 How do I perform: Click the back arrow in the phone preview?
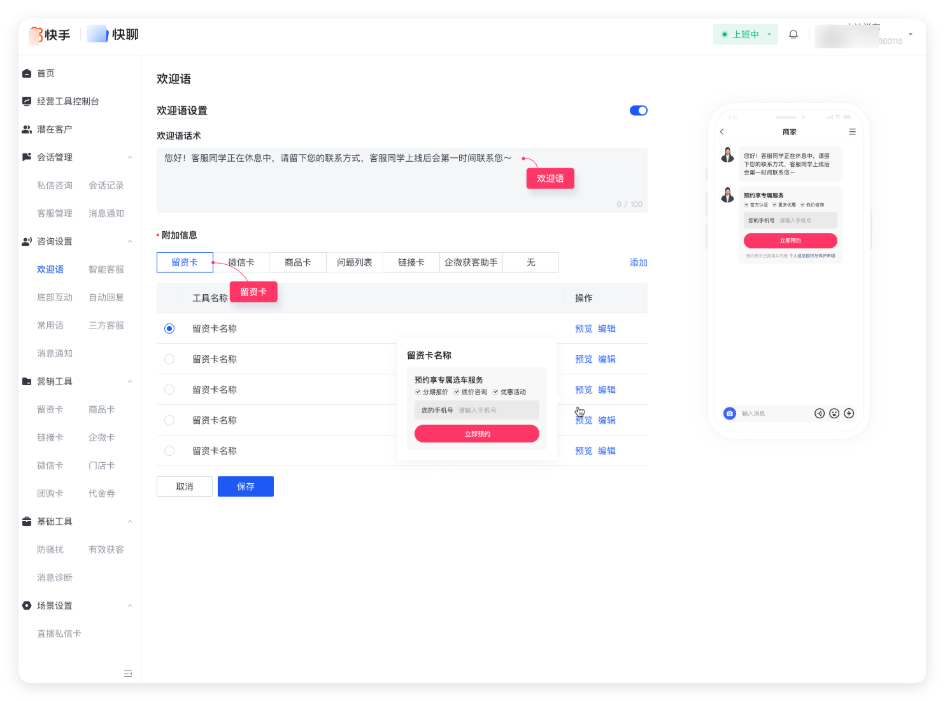tap(721, 131)
